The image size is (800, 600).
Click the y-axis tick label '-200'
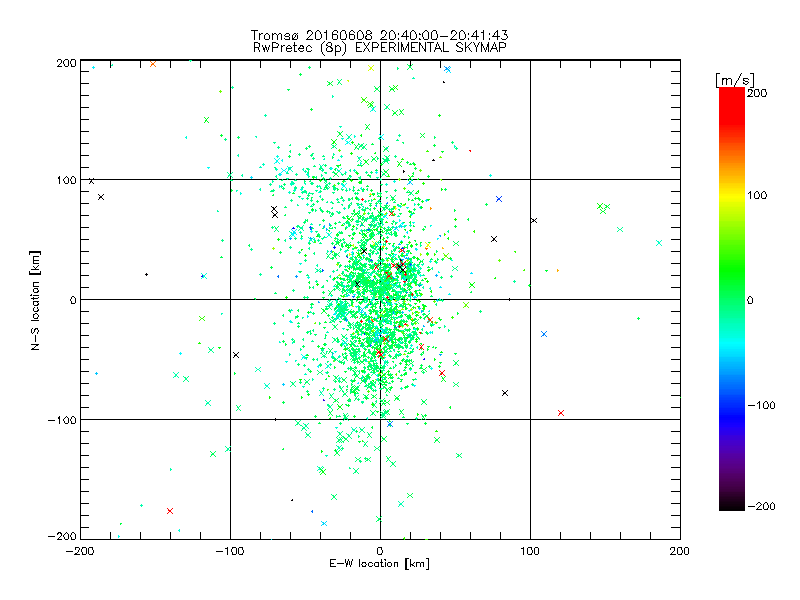(62, 536)
